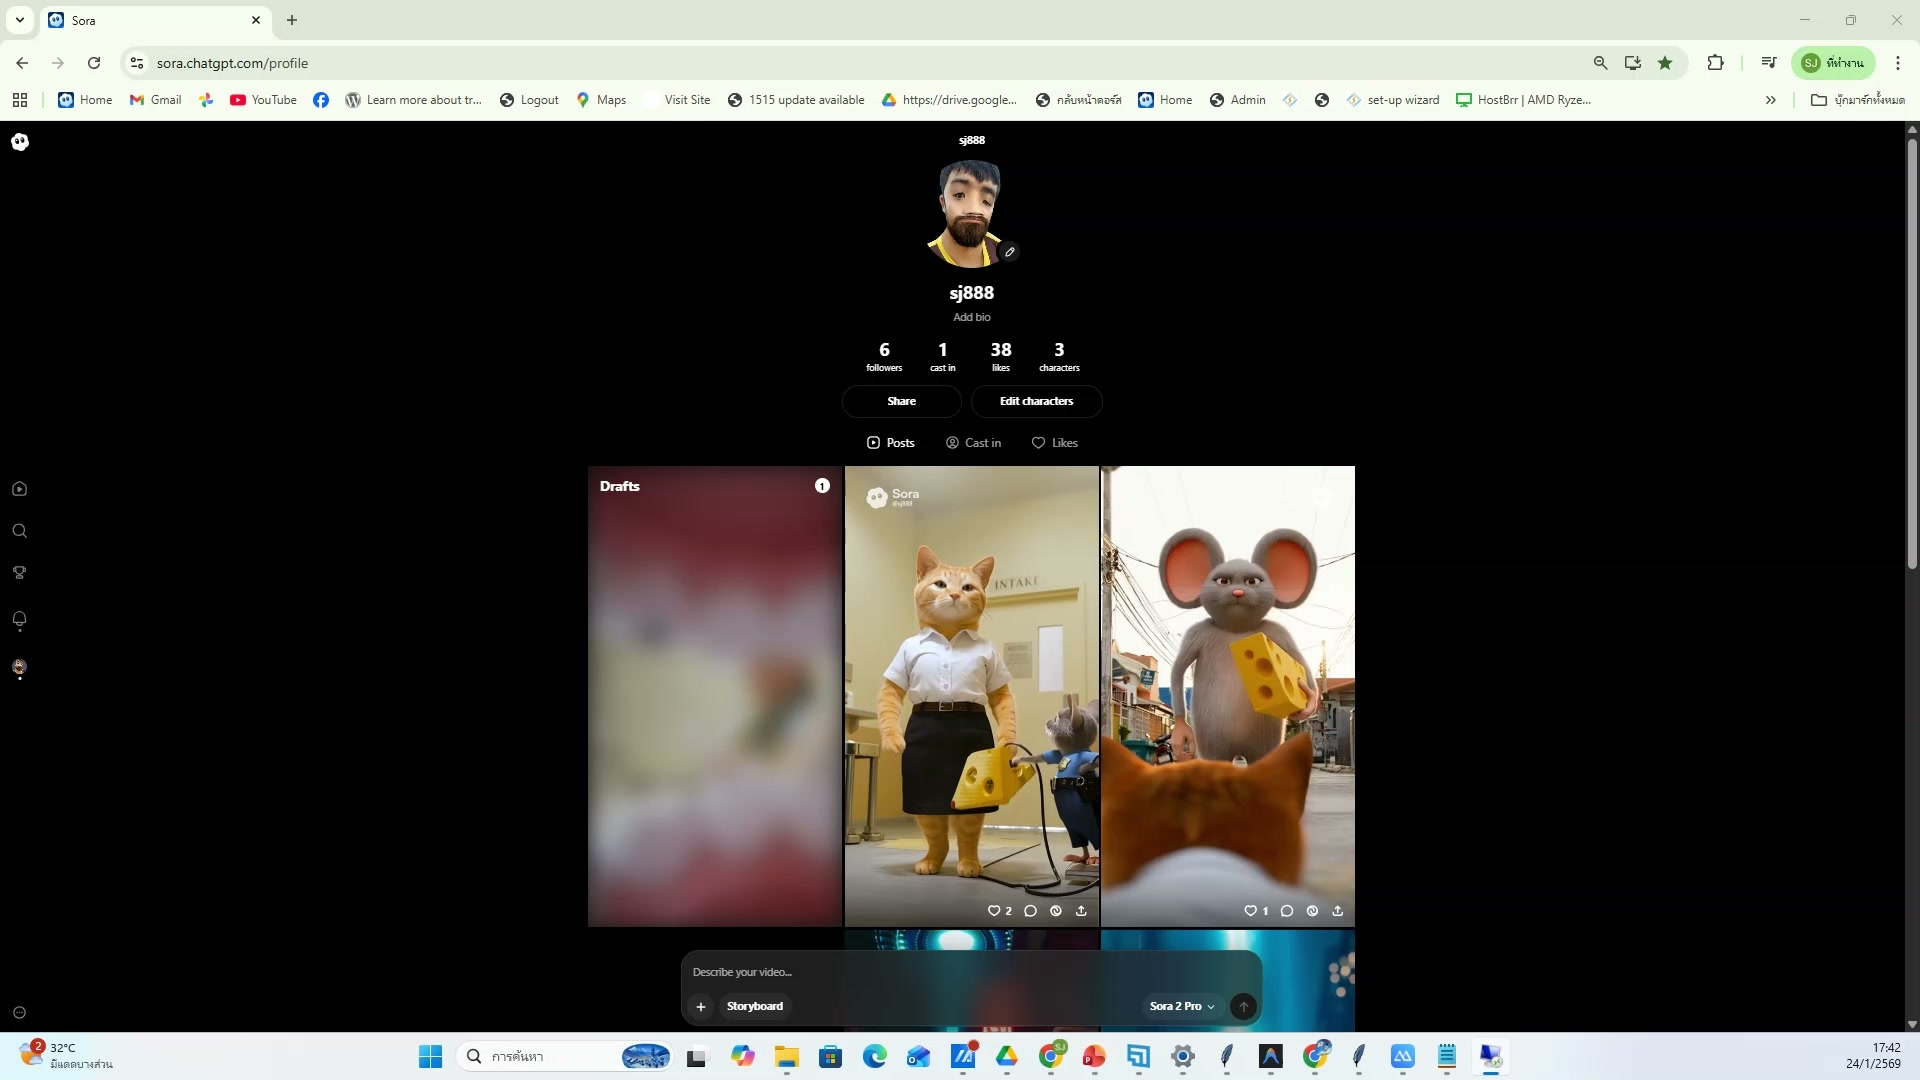Click the profile avatar in sidebar

(19, 667)
